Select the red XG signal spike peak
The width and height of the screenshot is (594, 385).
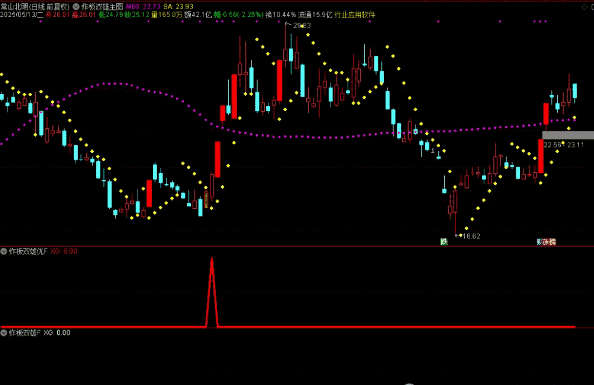[x=212, y=259]
